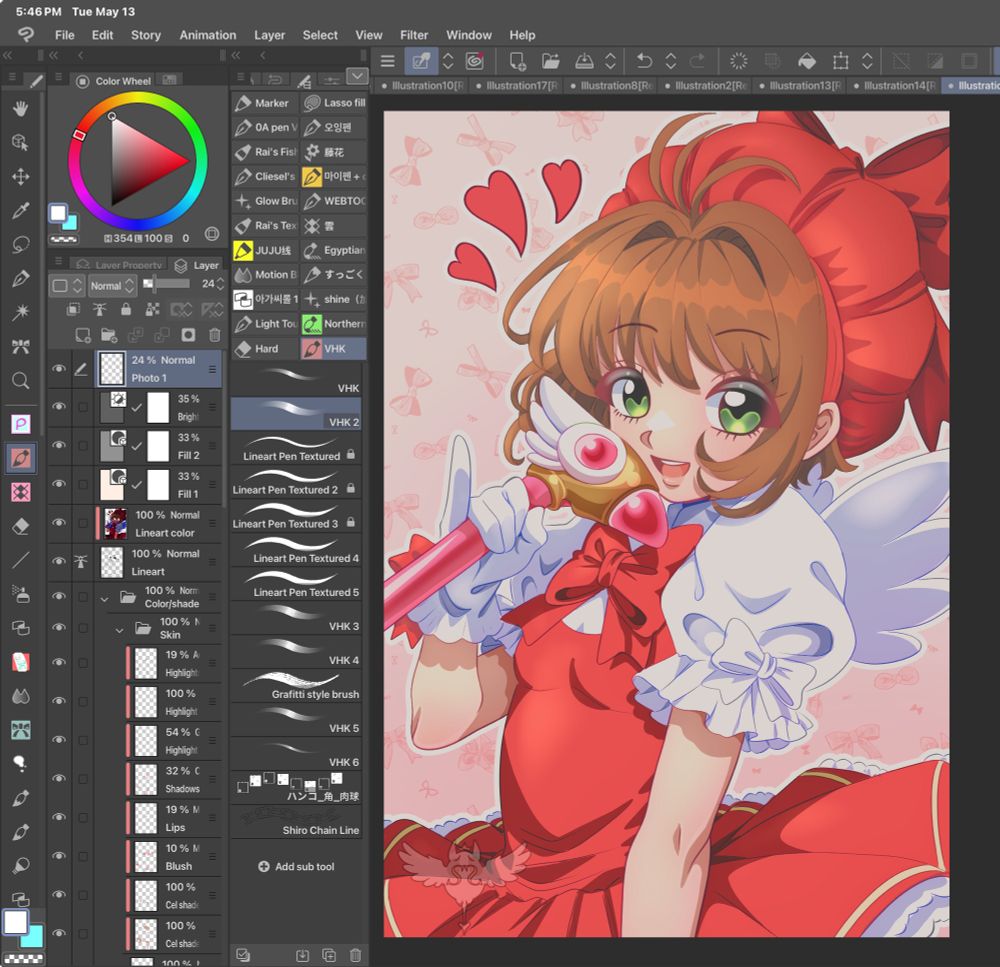Hide the Photo 1 layer
This screenshot has height=967, width=1000.
(59, 369)
